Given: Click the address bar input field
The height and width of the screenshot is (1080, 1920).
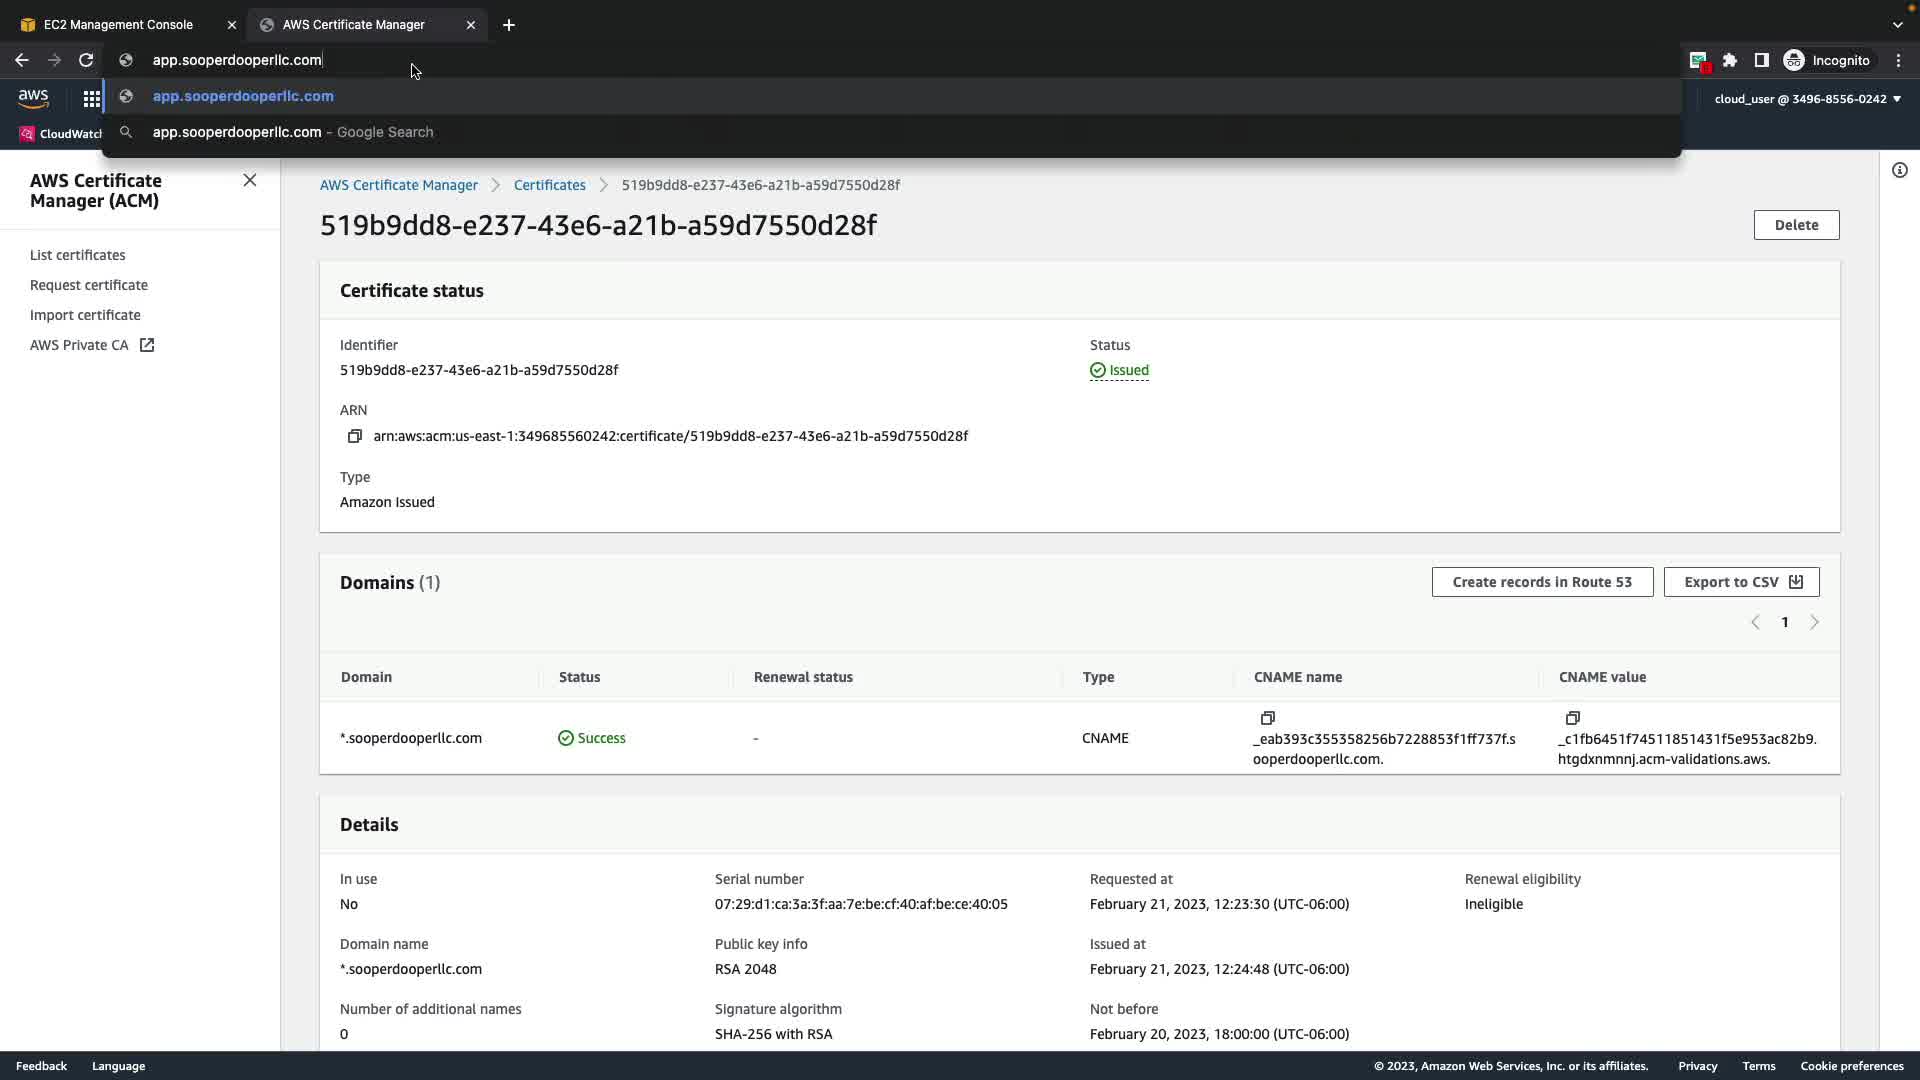Looking at the screenshot, I should click(x=700, y=60).
